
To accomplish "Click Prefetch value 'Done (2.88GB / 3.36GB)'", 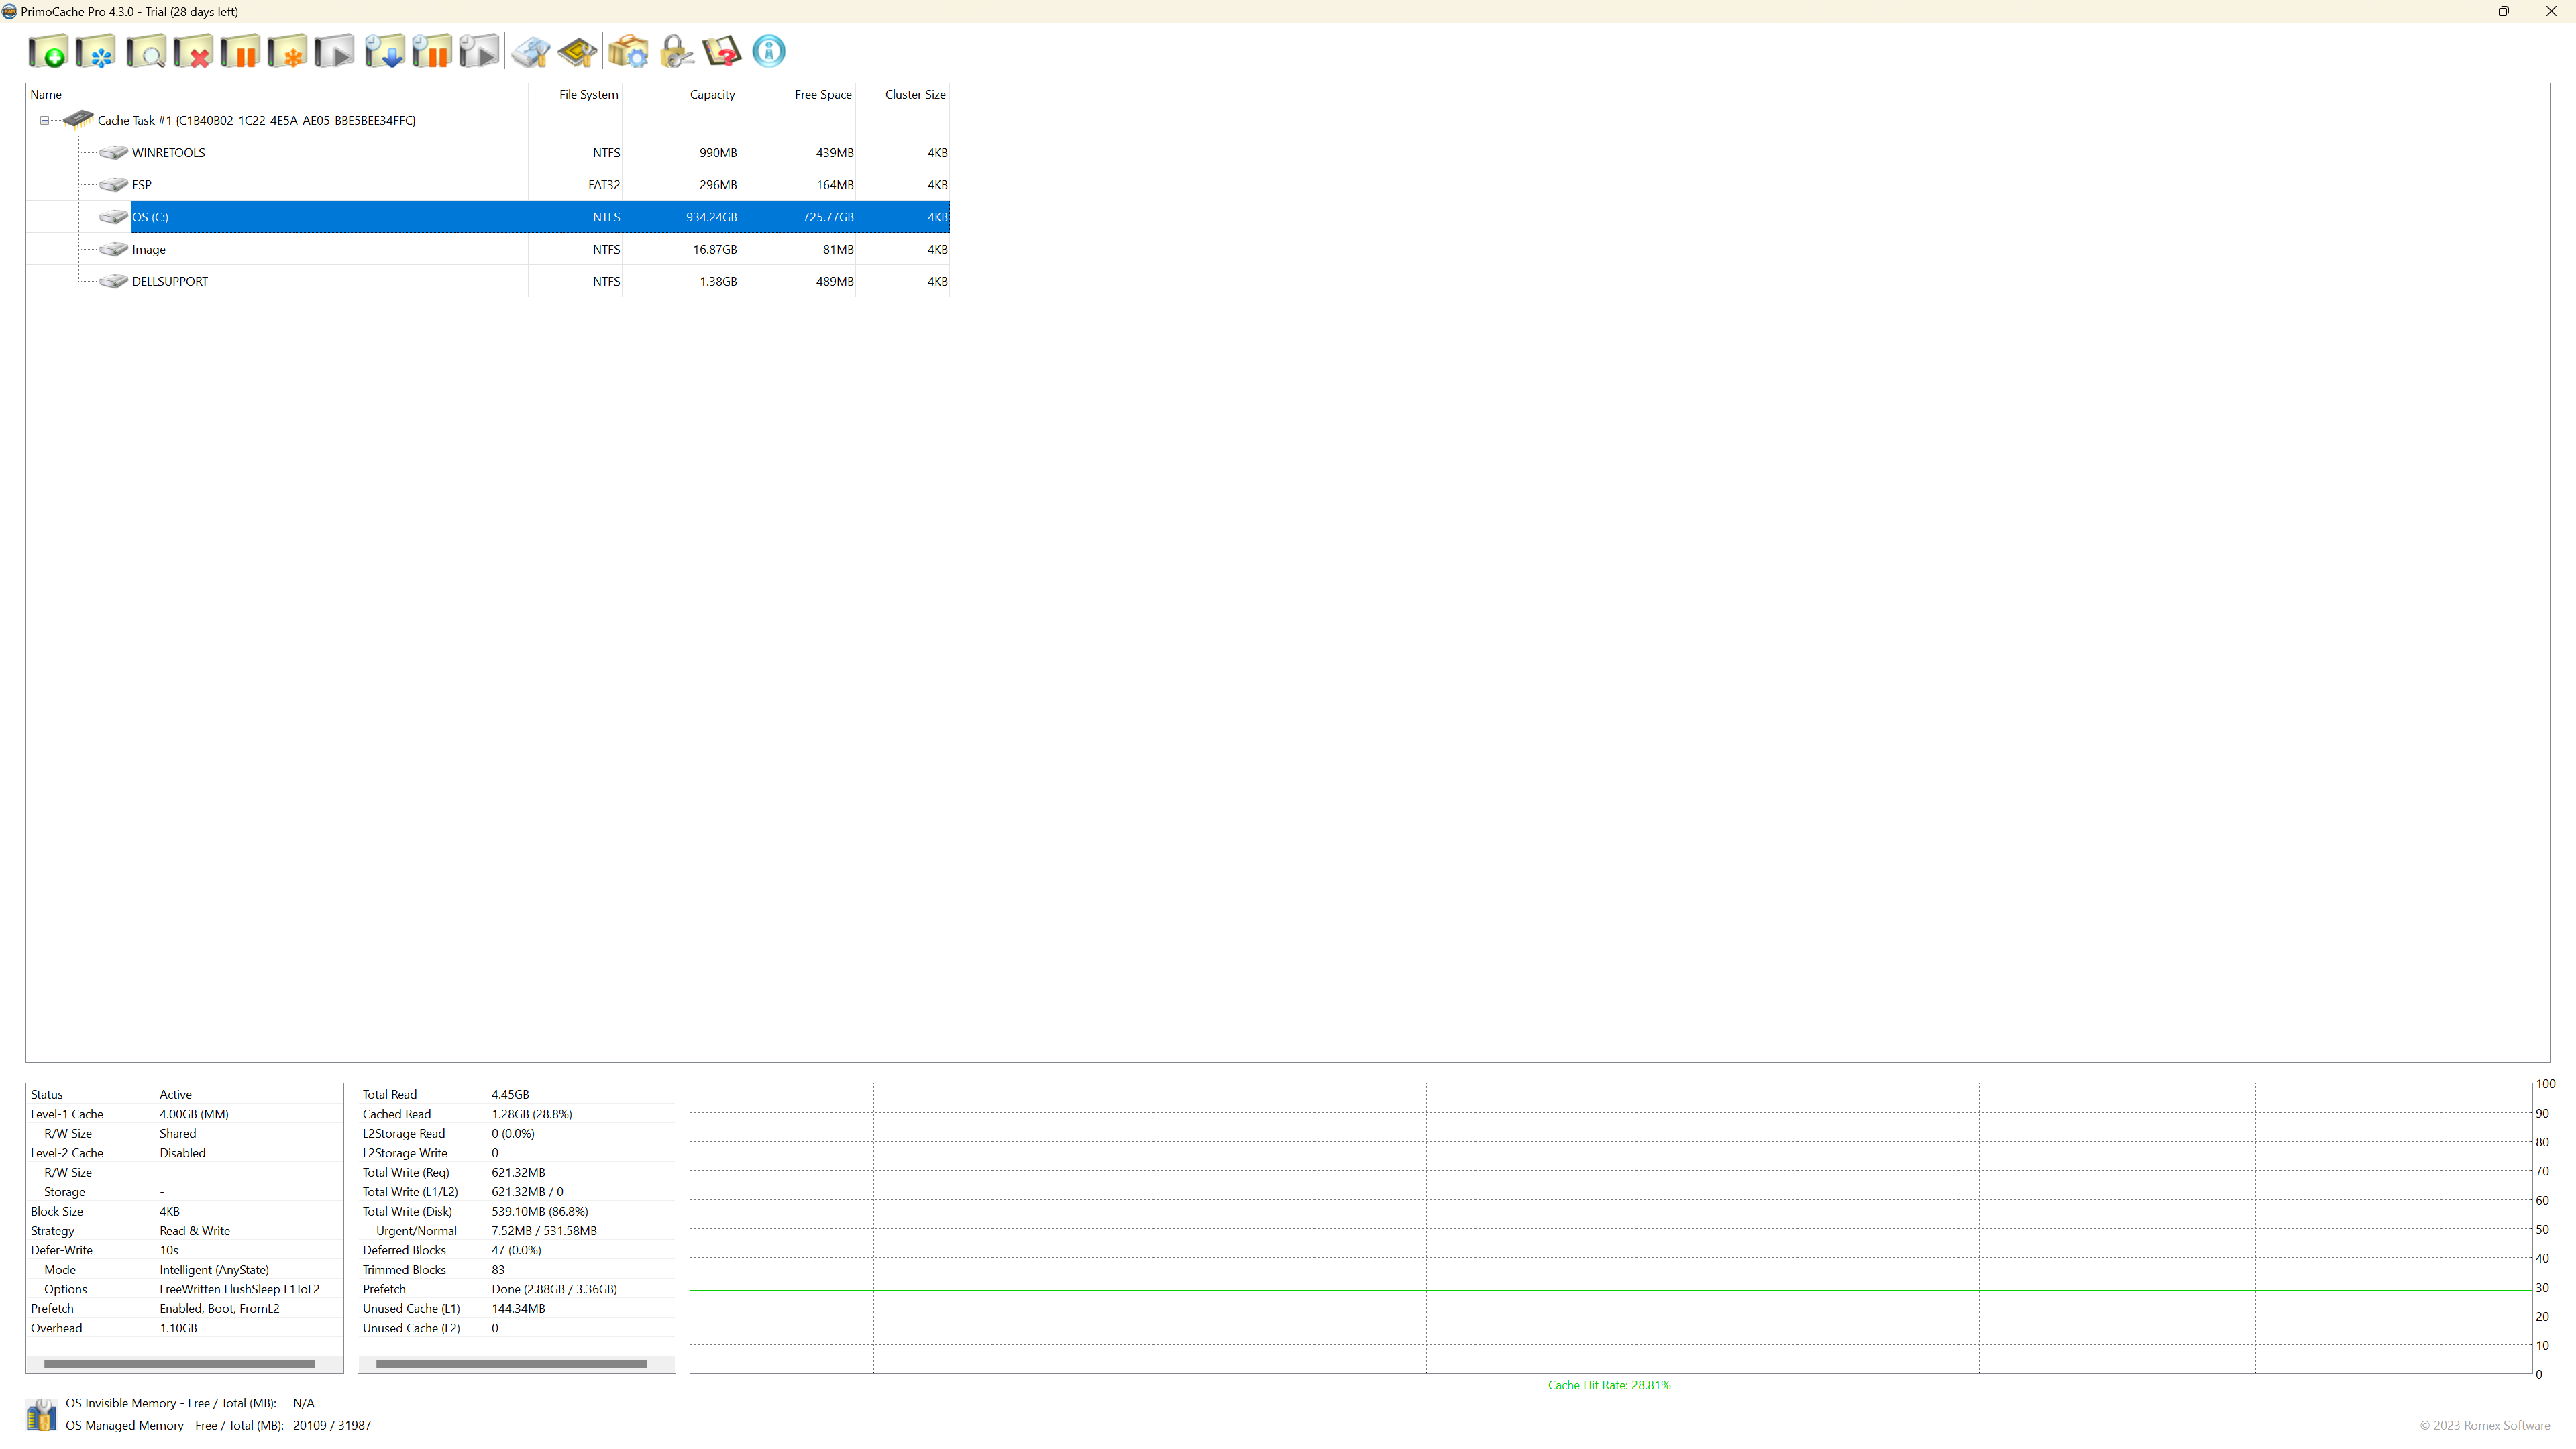I will 554,1289.
